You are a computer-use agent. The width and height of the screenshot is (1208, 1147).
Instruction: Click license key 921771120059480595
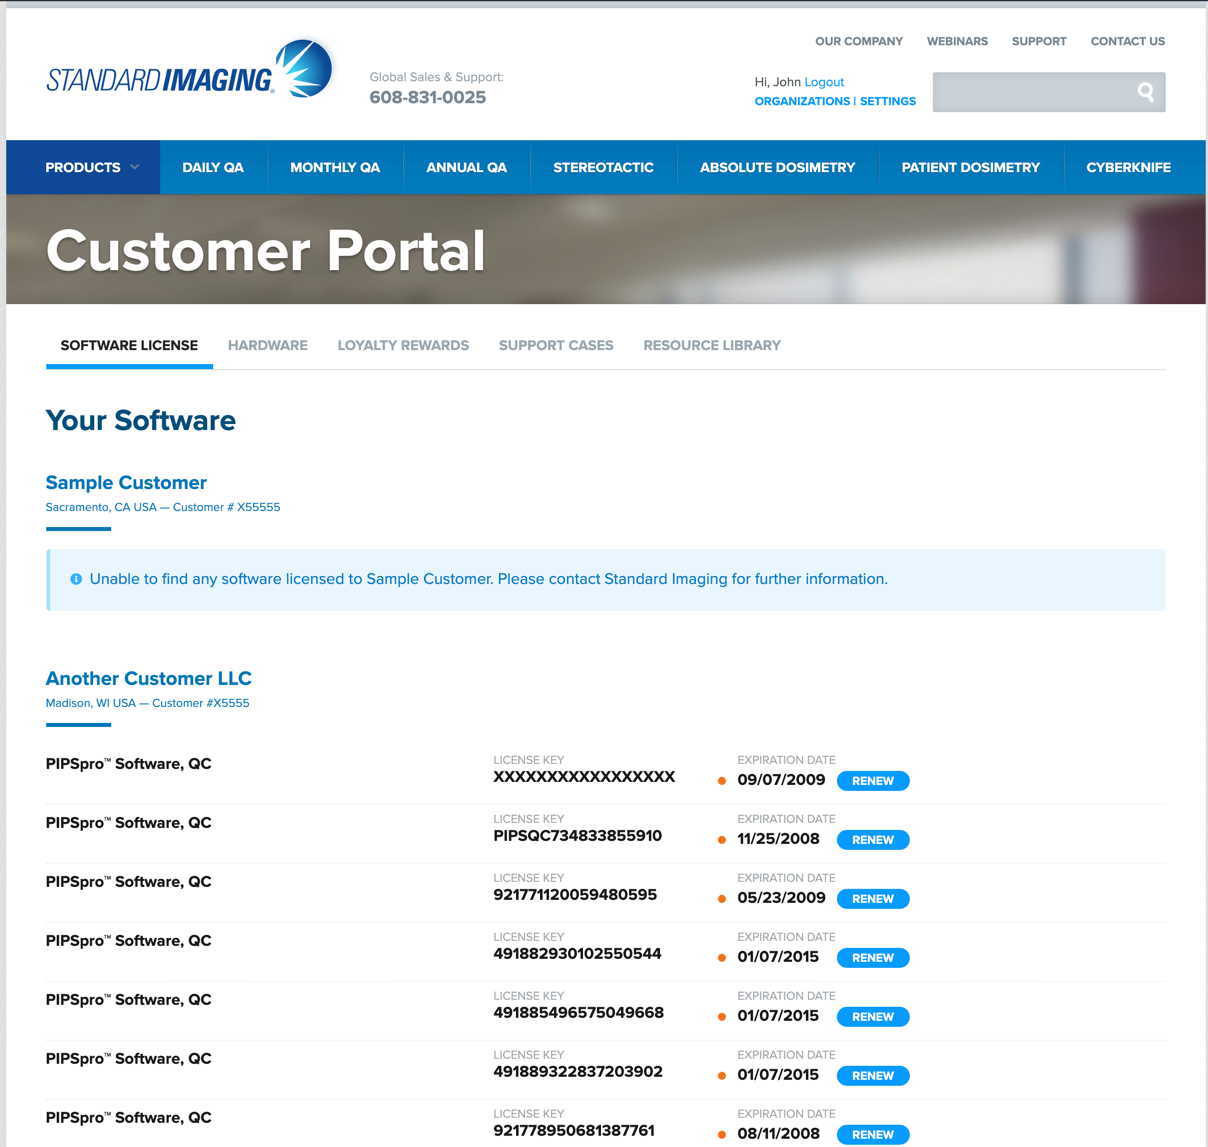[x=575, y=895]
